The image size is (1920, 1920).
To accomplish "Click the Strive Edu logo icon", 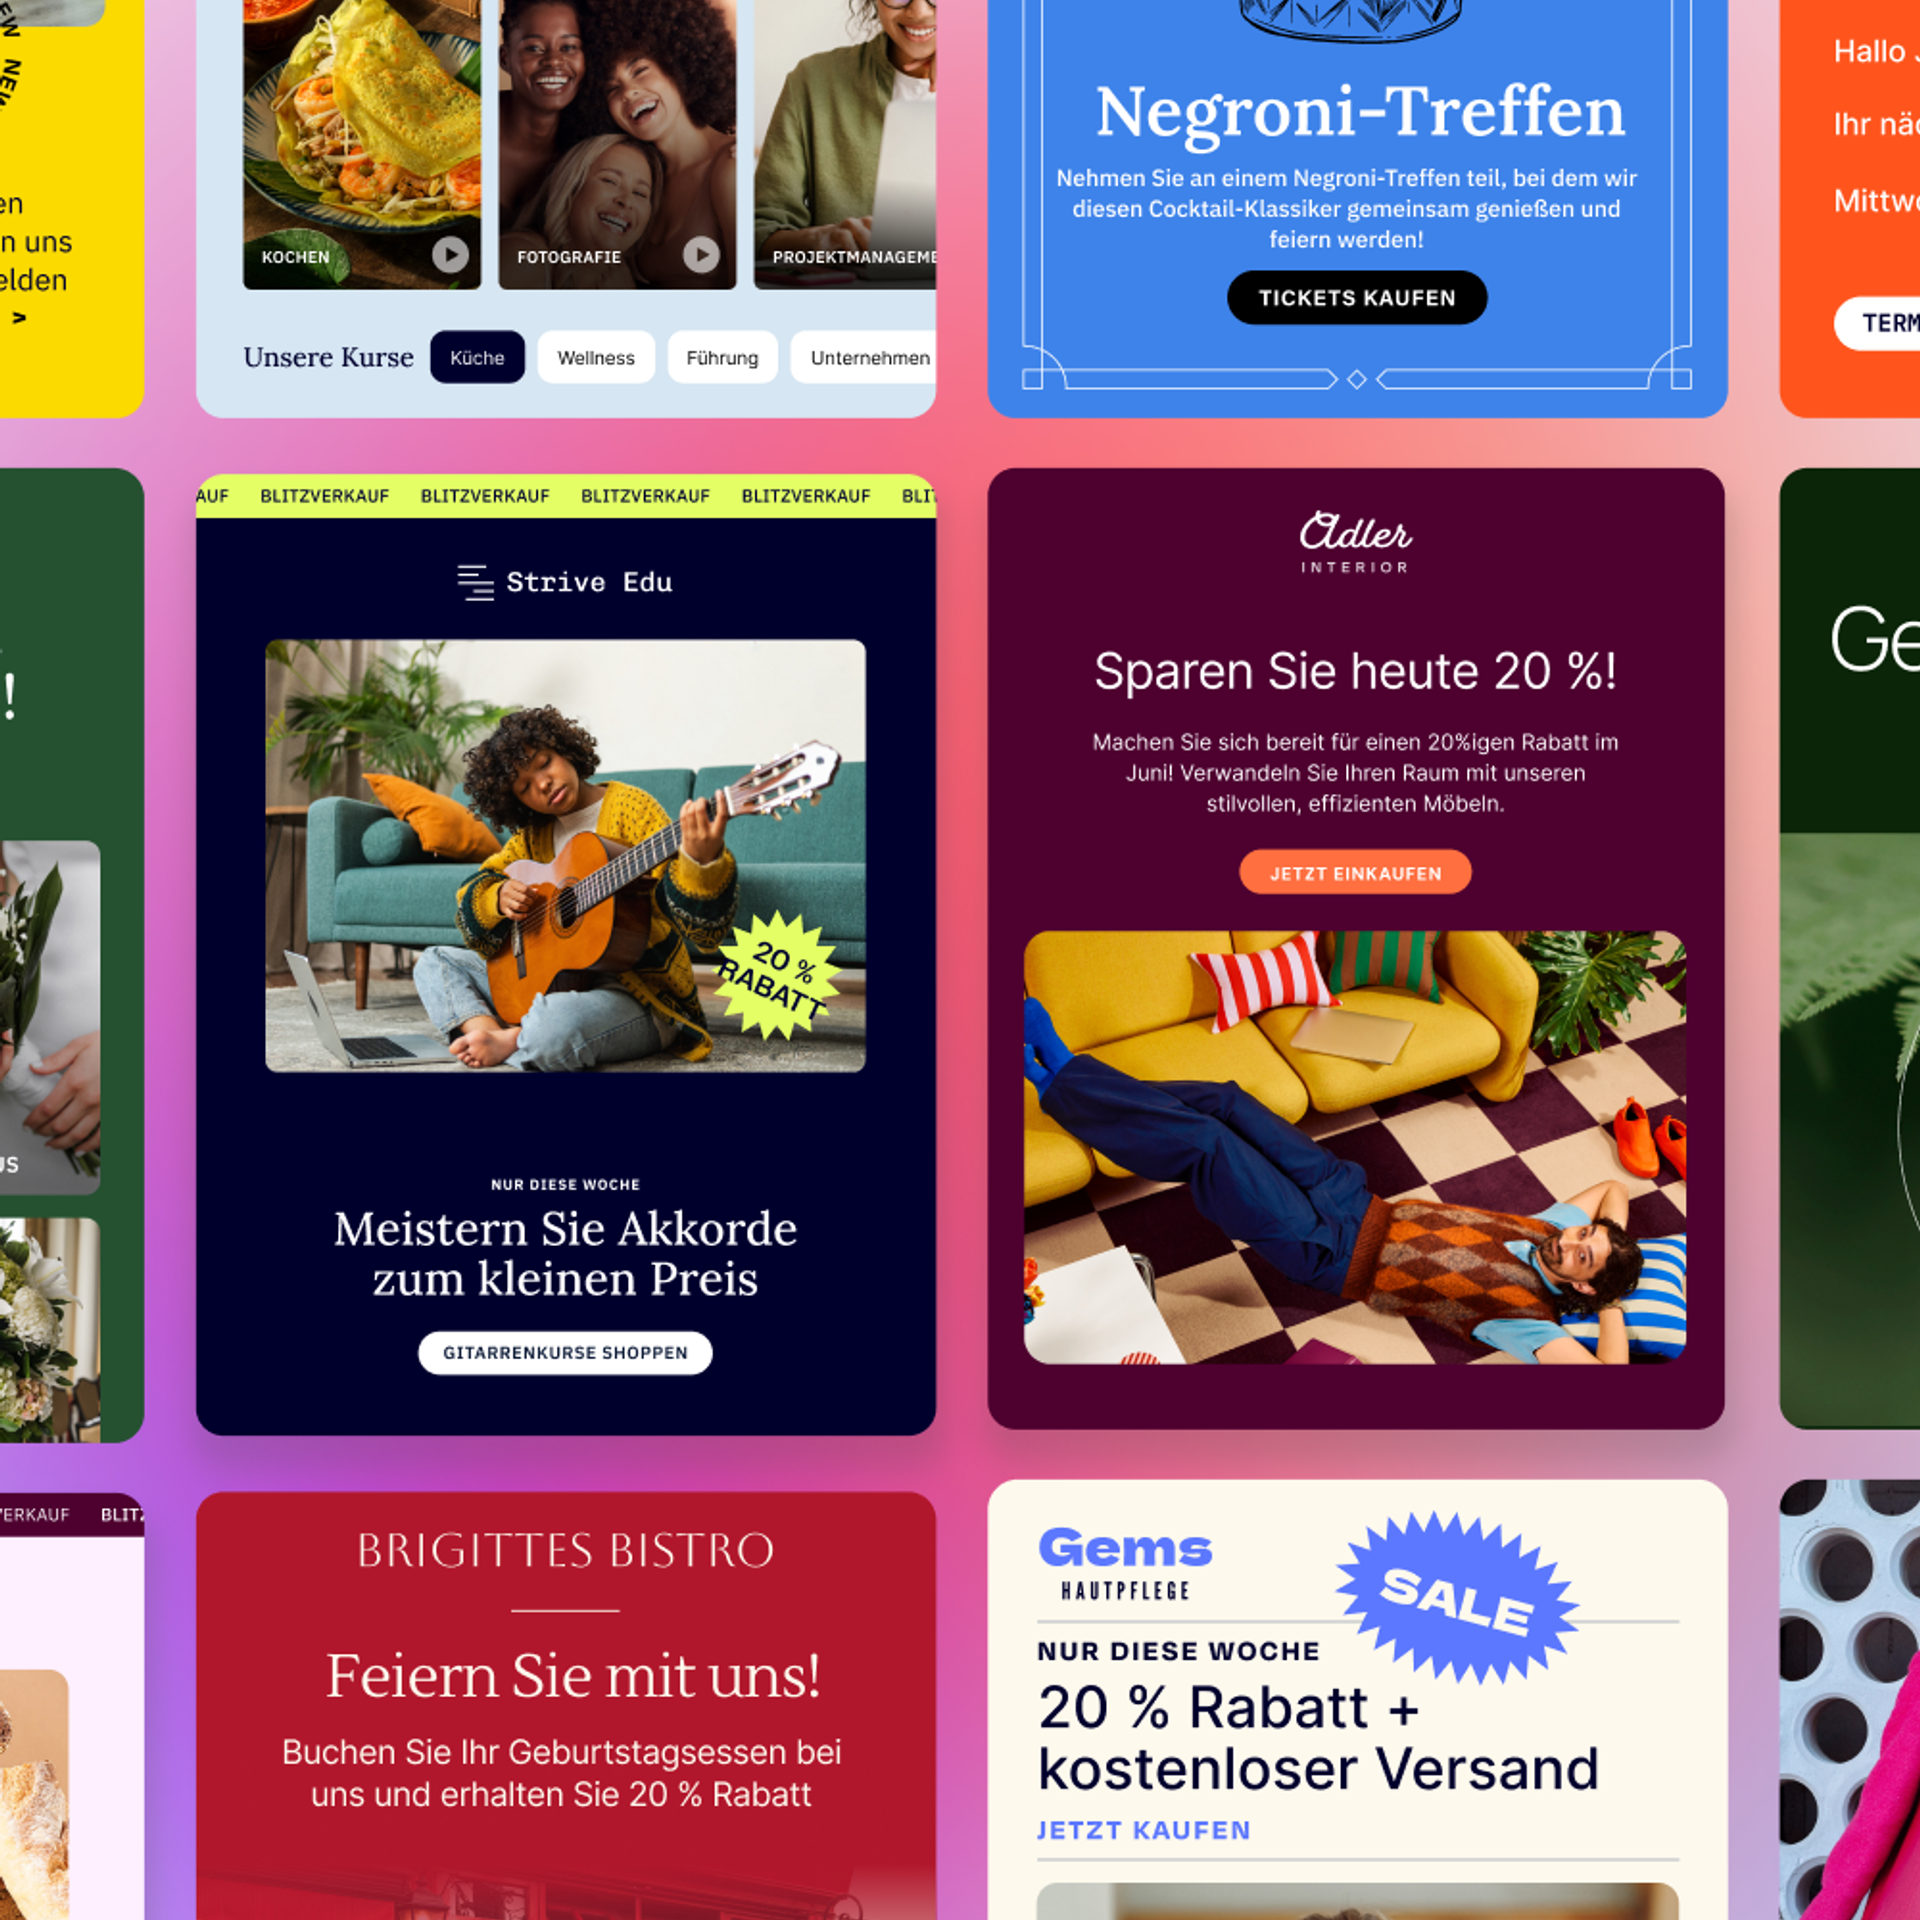I will (475, 582).
